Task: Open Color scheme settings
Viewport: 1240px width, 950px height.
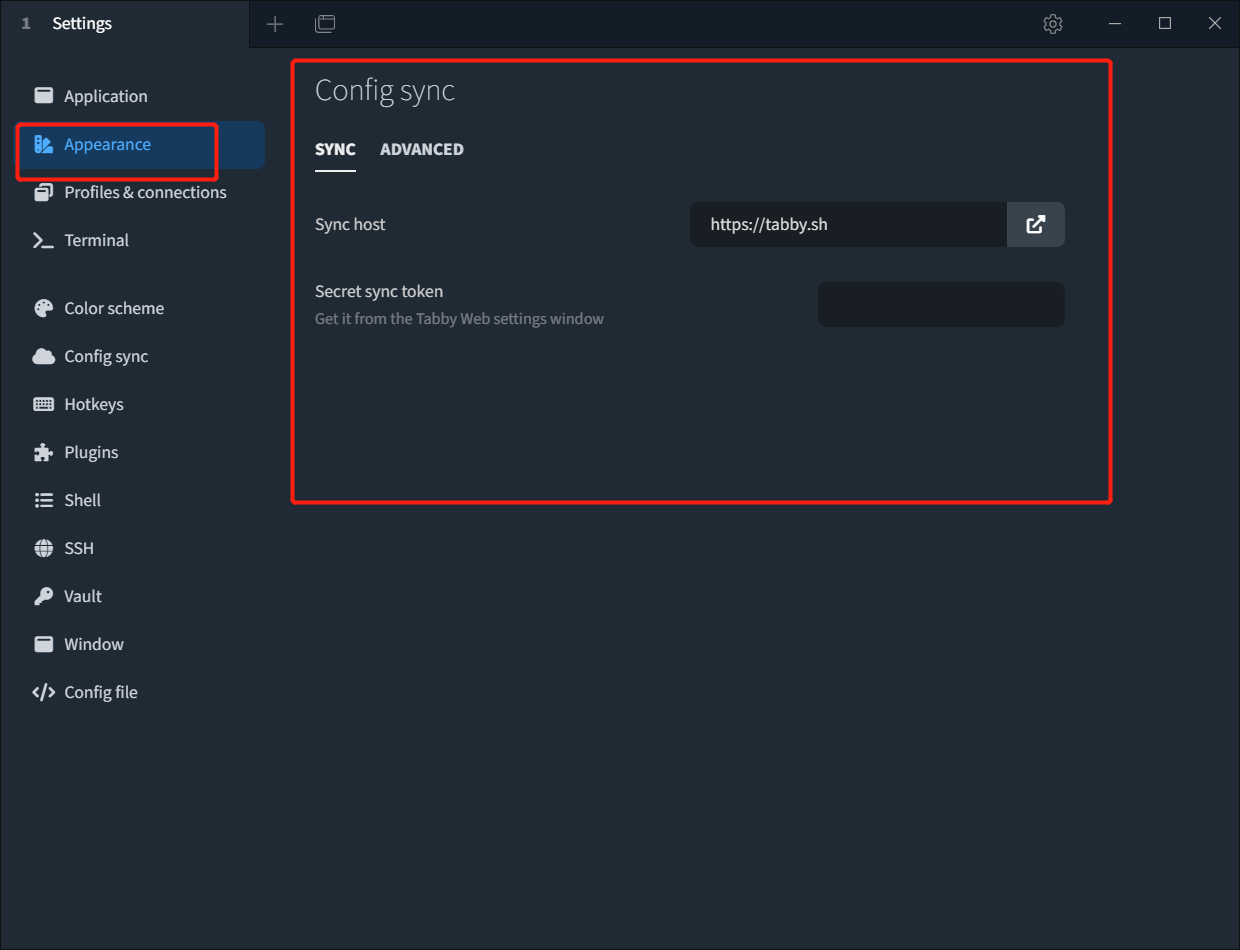Action: 113,308
